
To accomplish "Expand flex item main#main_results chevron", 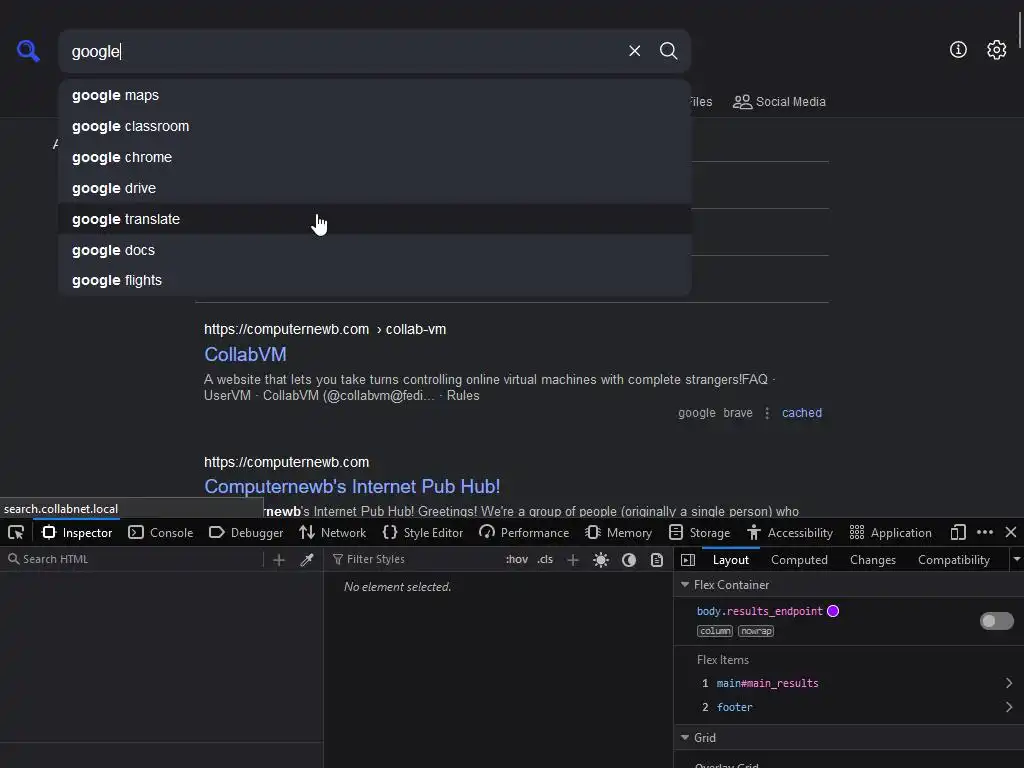I will [1009, 683].
